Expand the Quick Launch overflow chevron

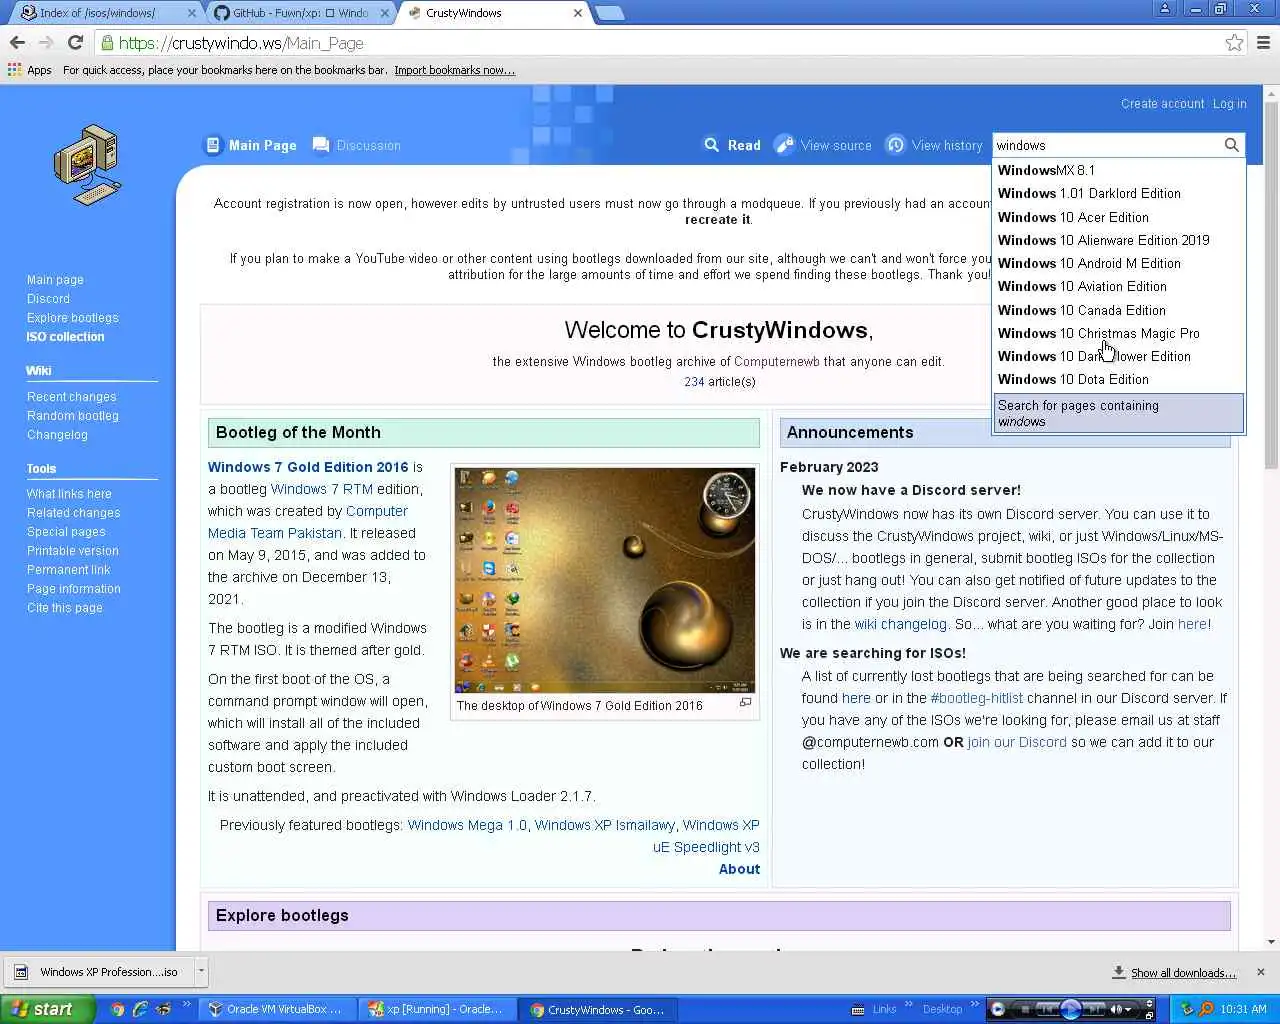pyautogui.click(x=186, y=1005)
